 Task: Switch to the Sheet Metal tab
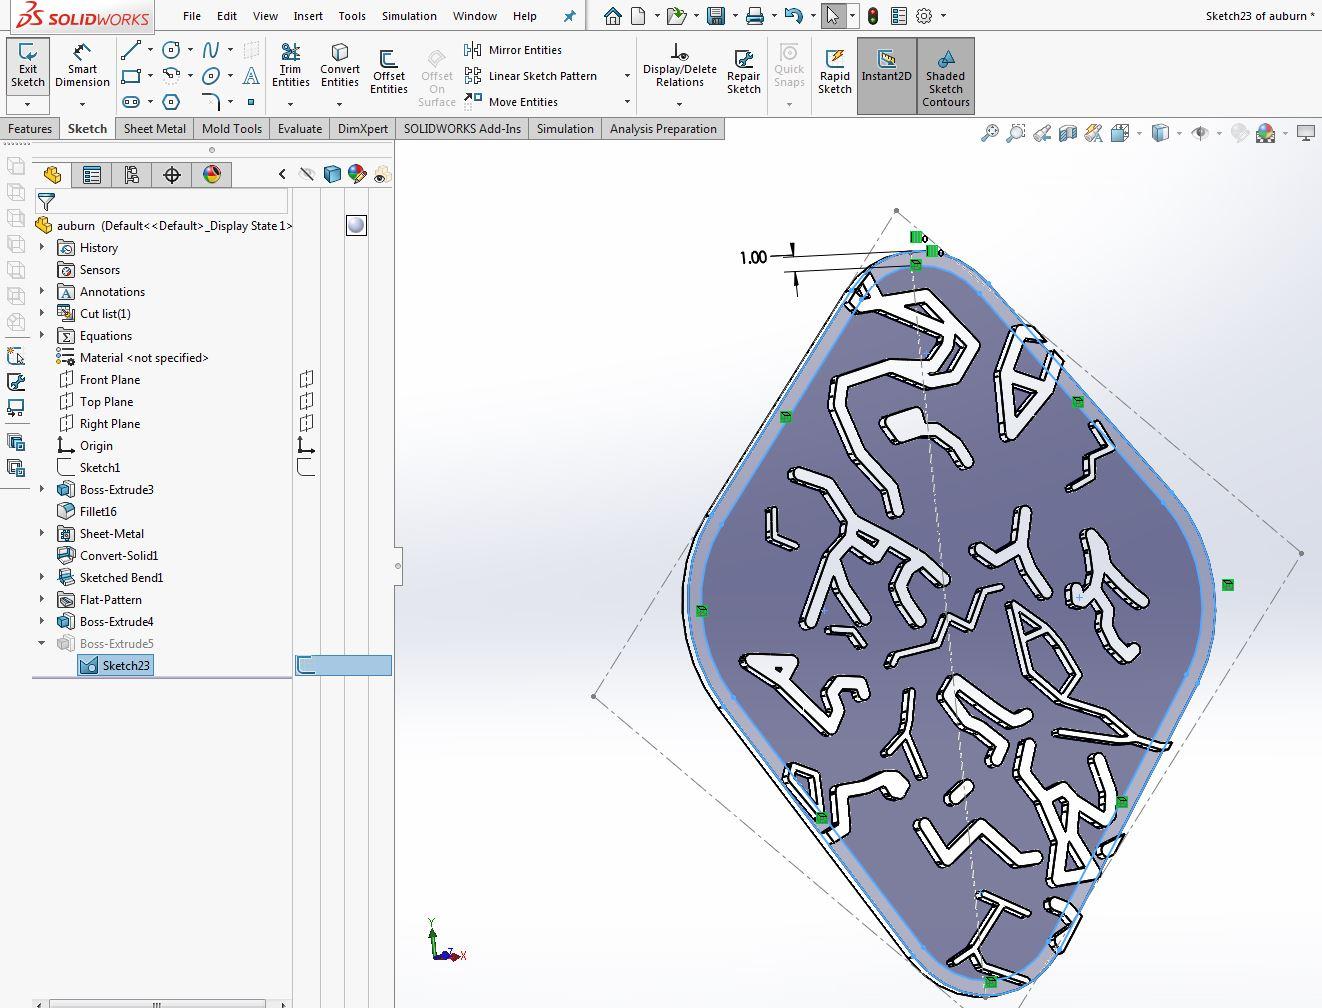click(154, 129)
